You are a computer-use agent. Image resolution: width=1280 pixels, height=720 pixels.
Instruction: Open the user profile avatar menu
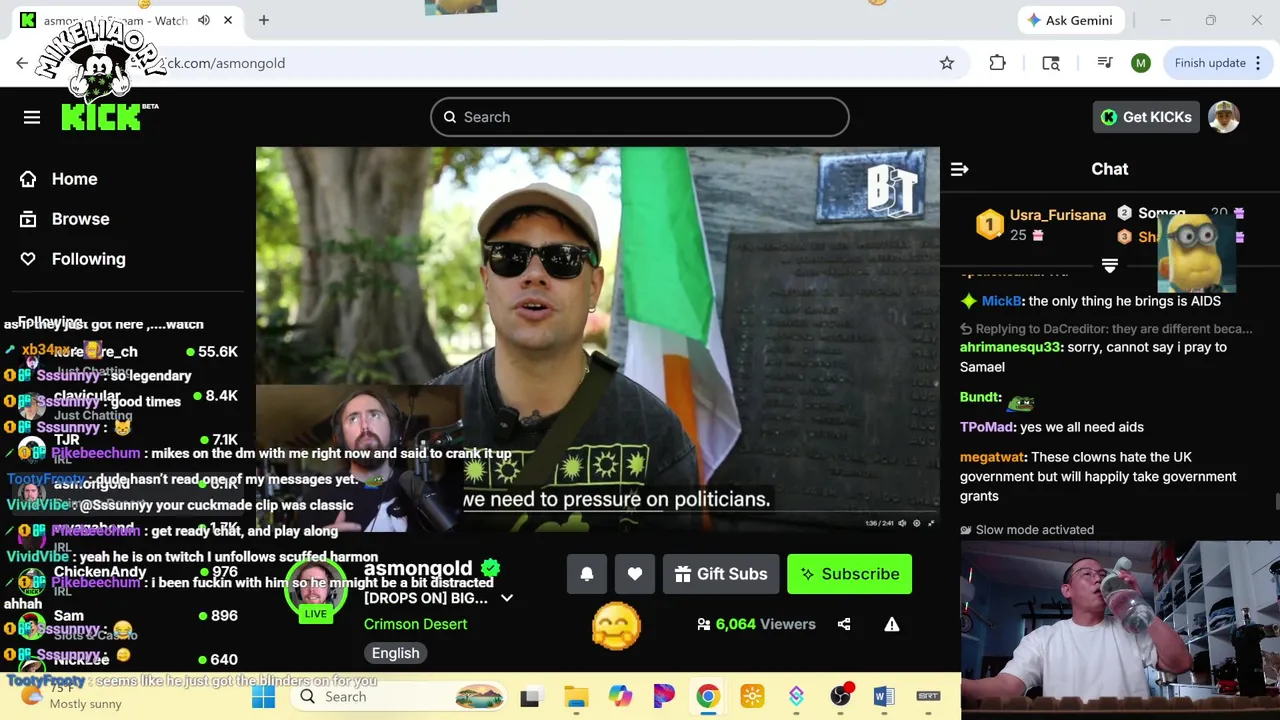coord(1224,117)
